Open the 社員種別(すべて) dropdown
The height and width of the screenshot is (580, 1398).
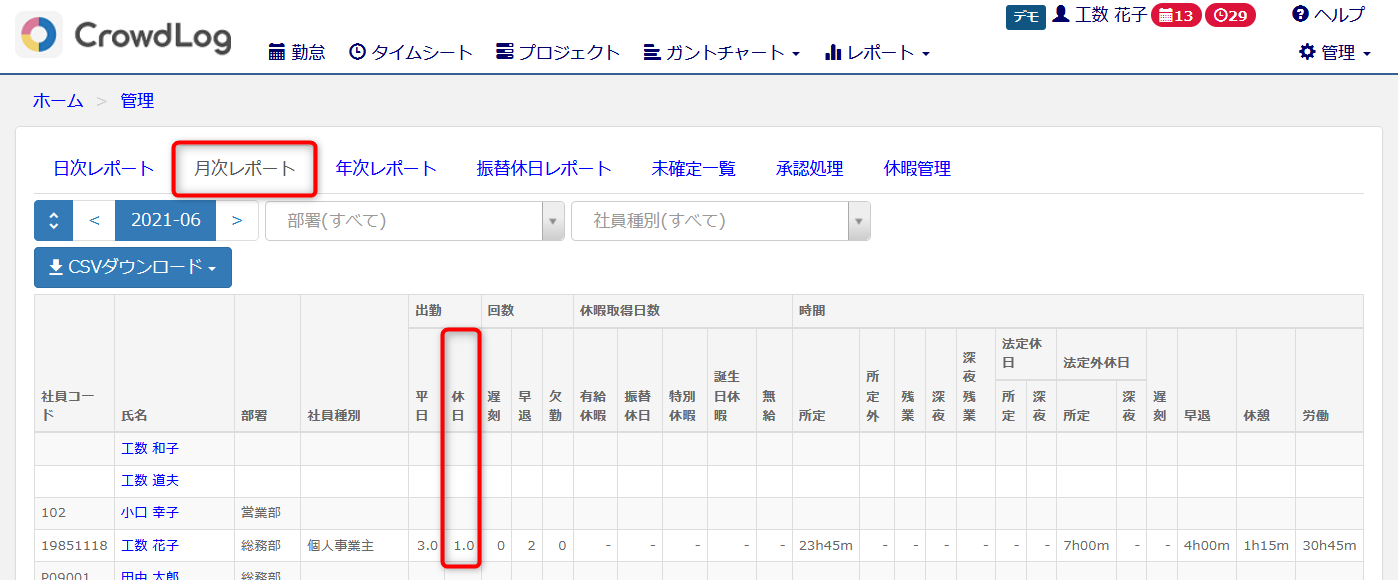click(x=720, y=220)
